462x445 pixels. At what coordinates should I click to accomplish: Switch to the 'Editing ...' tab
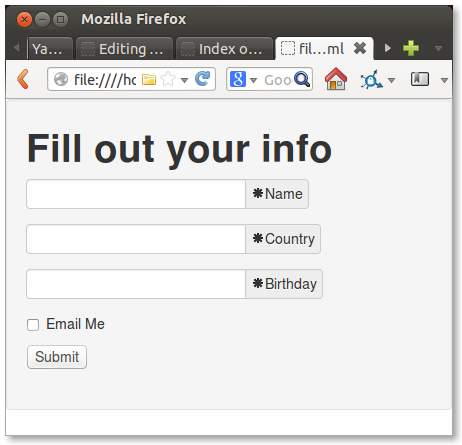tap(124, 49)
